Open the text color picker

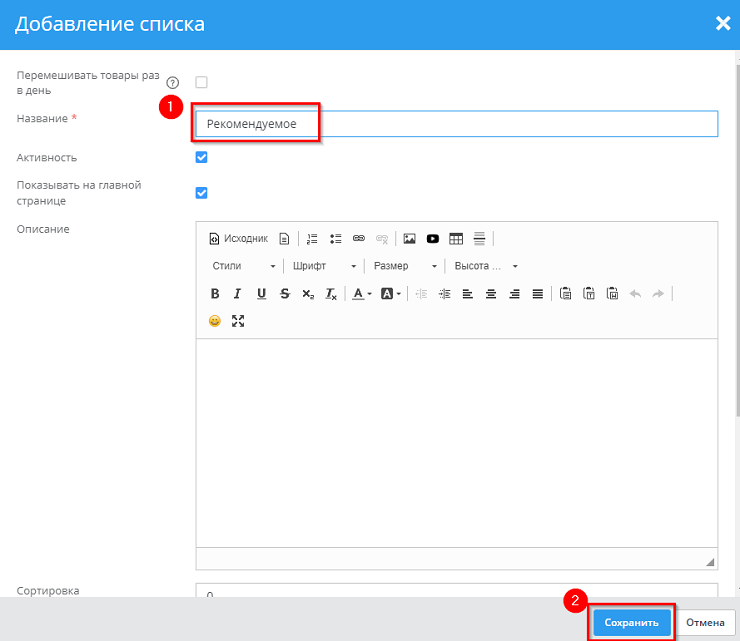(x=361, y=294)
